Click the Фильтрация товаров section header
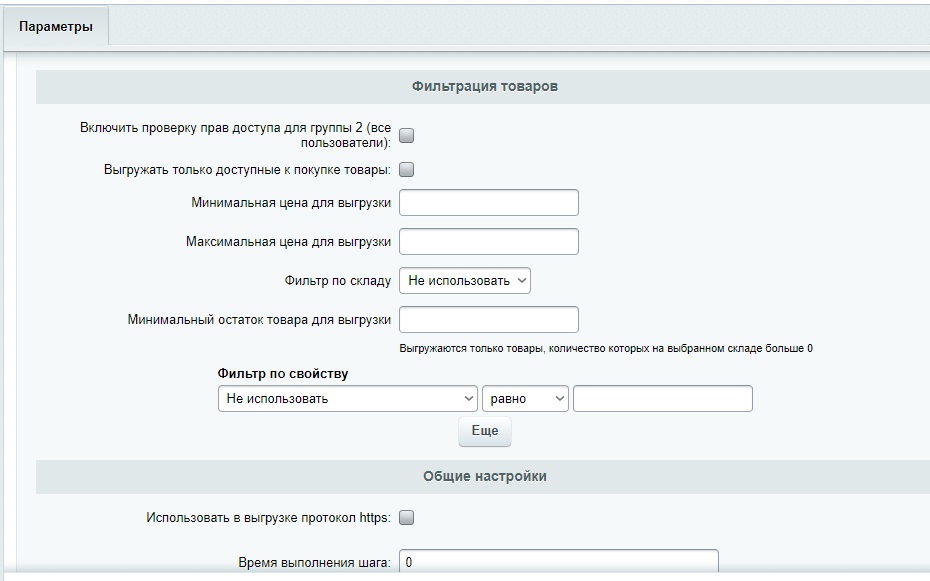 [x=484, y=87]
